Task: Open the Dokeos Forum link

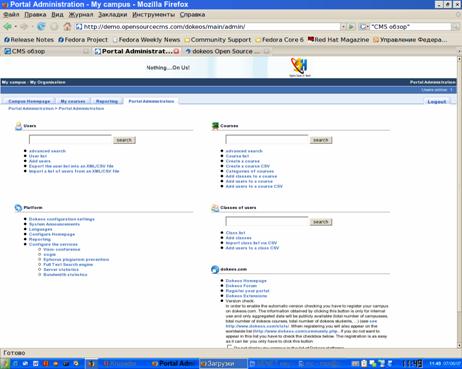Action: pyautogui.click(x=241, y=286)
